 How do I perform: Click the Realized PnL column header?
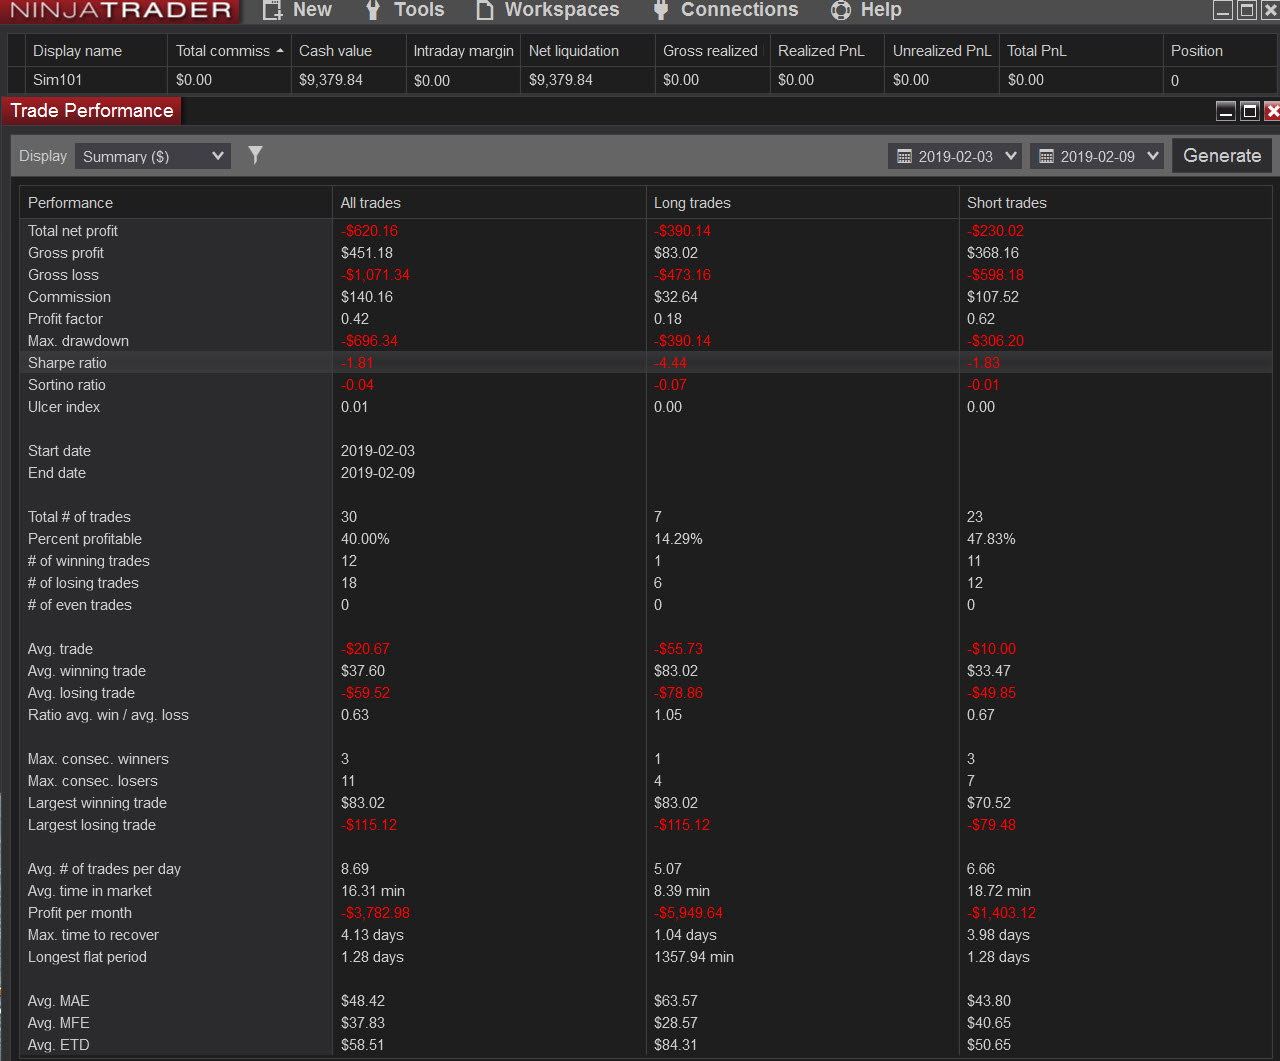point(827,51)
